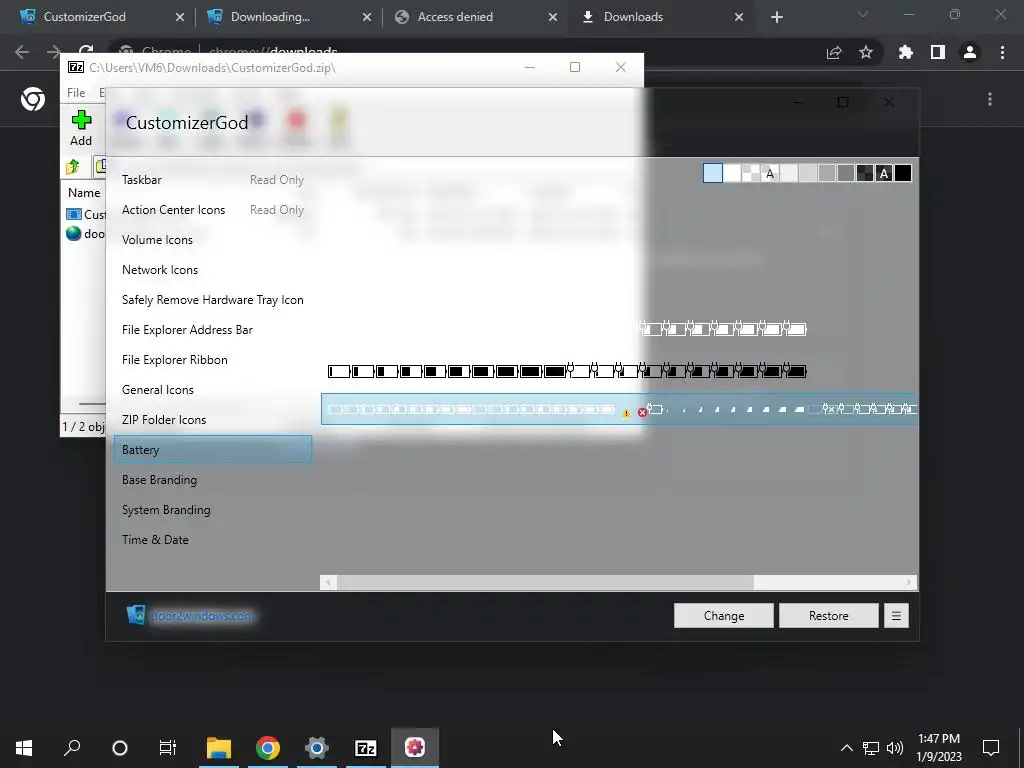Choose the light checkerboard swatch
Screen dimensions: 1024x768
751,173
